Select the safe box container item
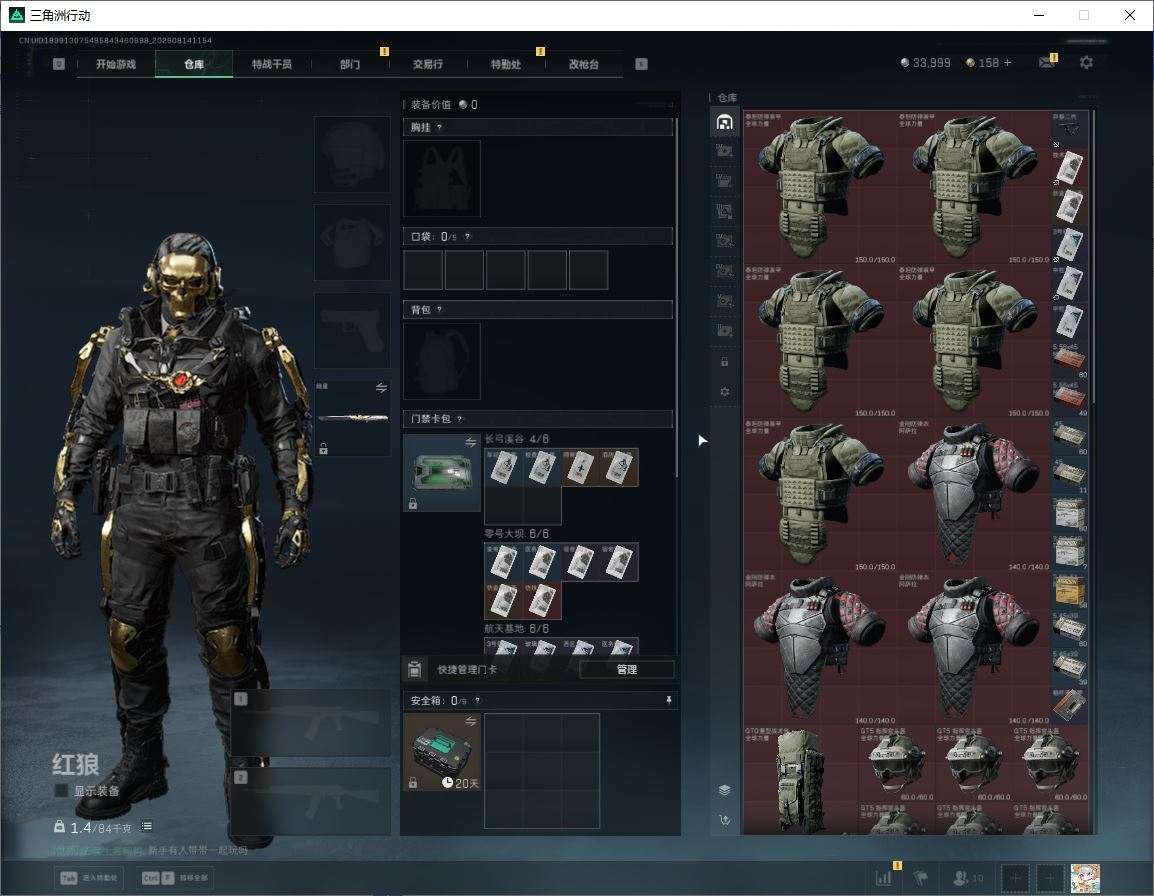Image resolution: width=1154 pixels, height=896 pixels. [x=442, y=752]
